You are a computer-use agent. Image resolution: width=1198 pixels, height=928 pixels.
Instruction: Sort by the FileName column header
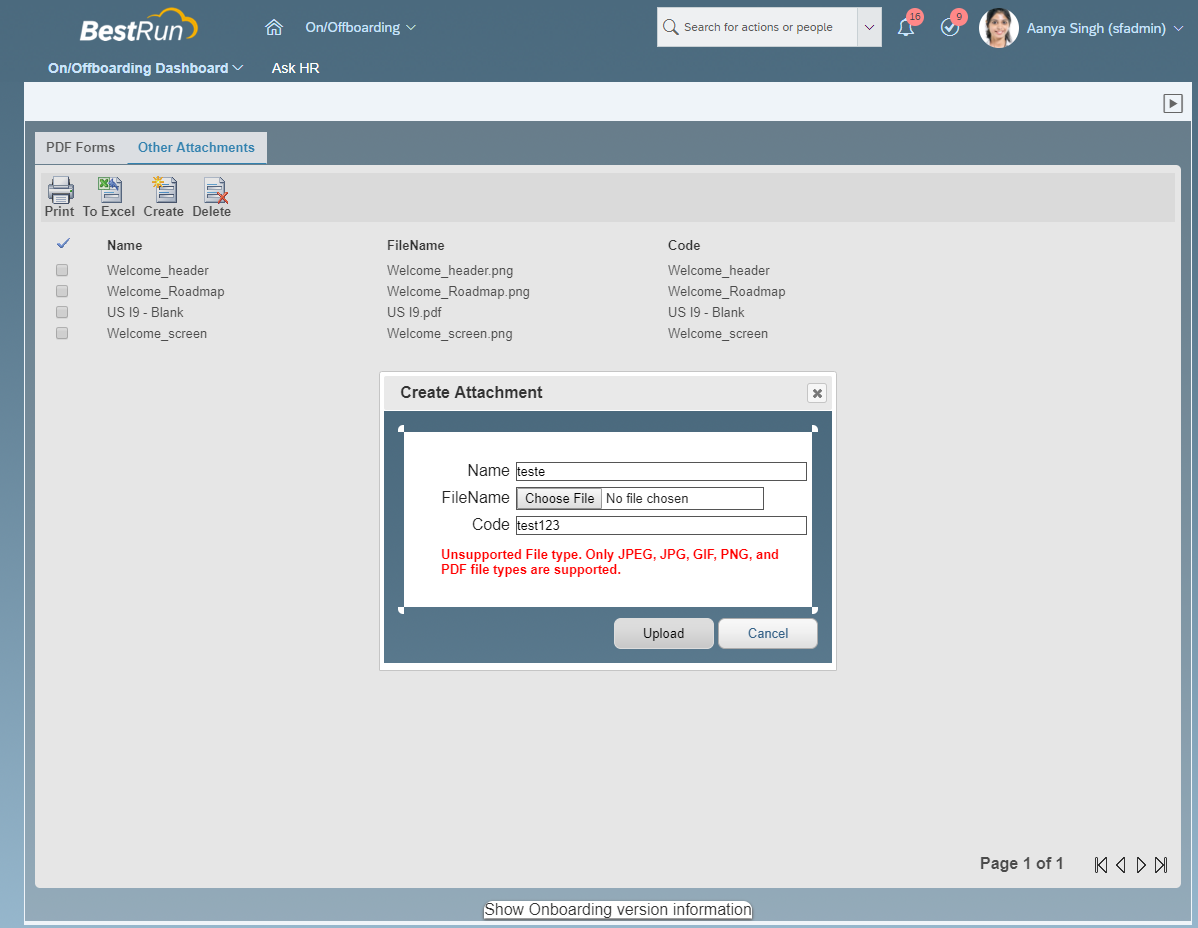click(416, 245)
